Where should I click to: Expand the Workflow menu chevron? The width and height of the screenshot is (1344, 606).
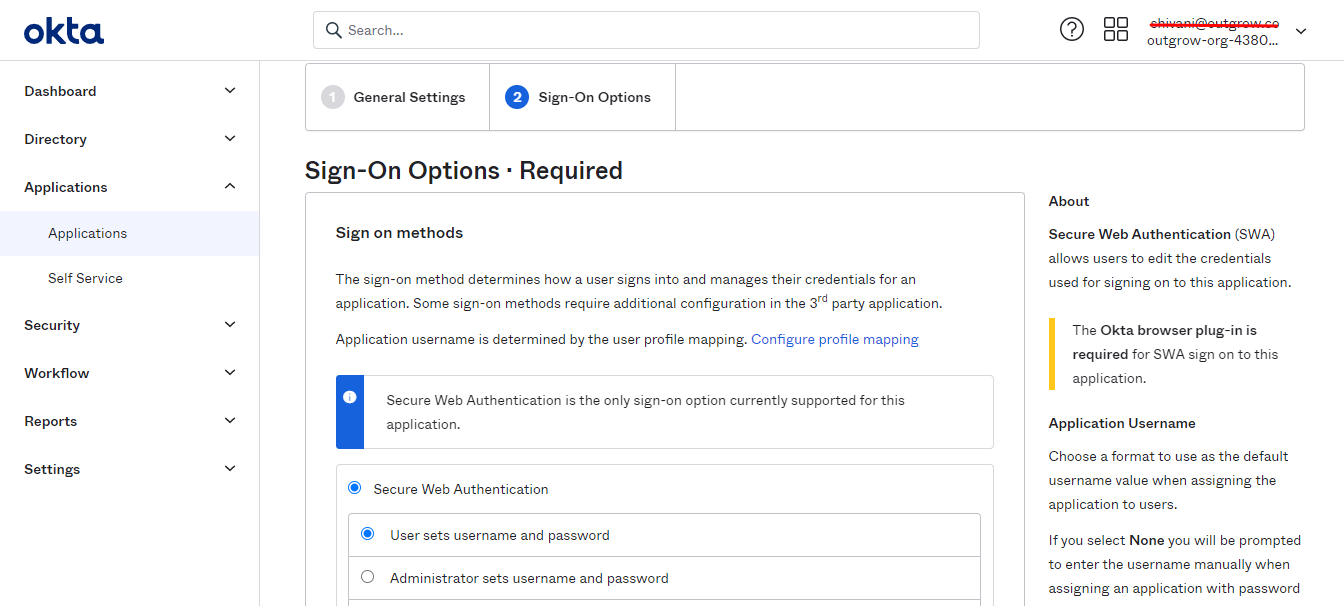pos(230,373)
